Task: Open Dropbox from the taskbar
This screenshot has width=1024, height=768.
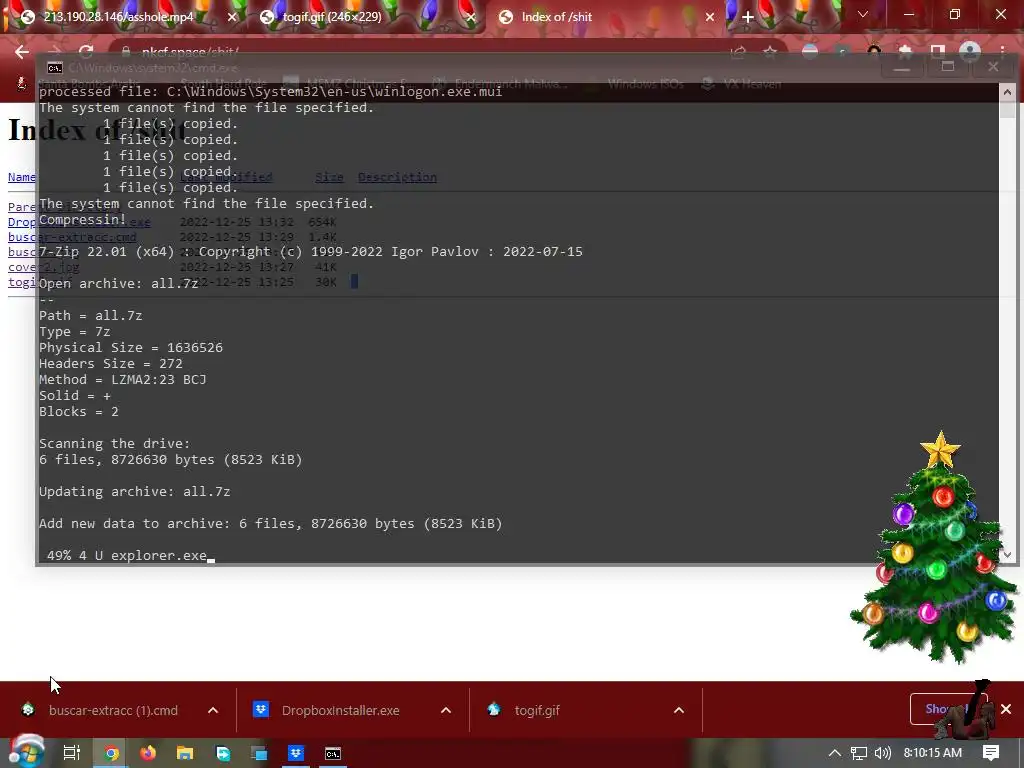Action: click(296, 753)
